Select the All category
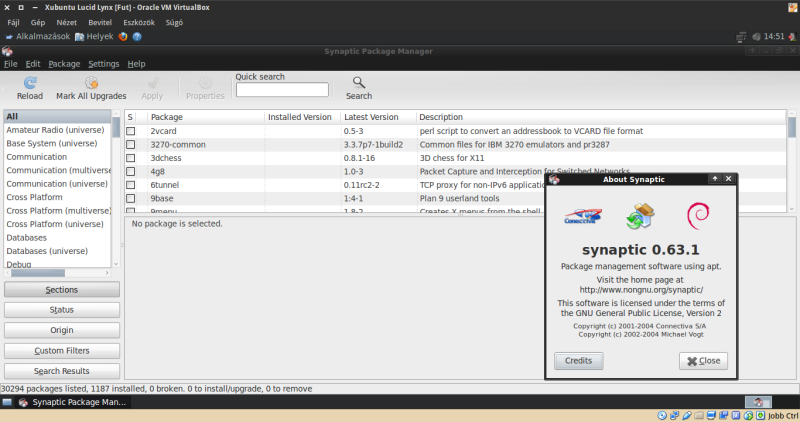This screenshot has width=800, height=422. pyautogui.click(x=57, y=116)
